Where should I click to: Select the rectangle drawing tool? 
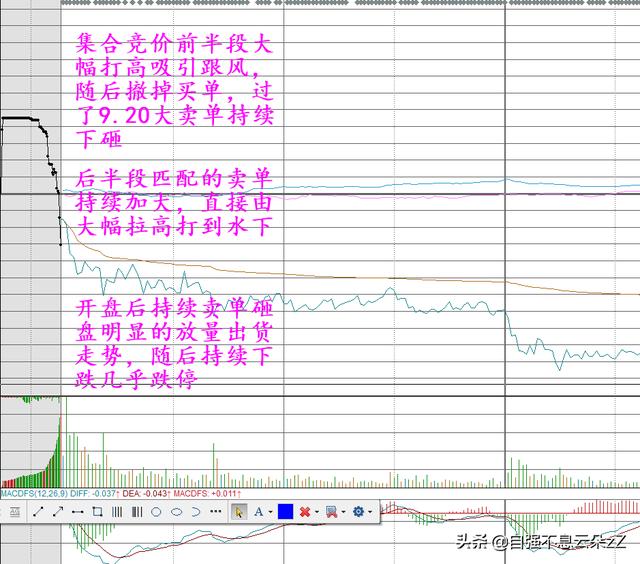(x=97, y=511)
